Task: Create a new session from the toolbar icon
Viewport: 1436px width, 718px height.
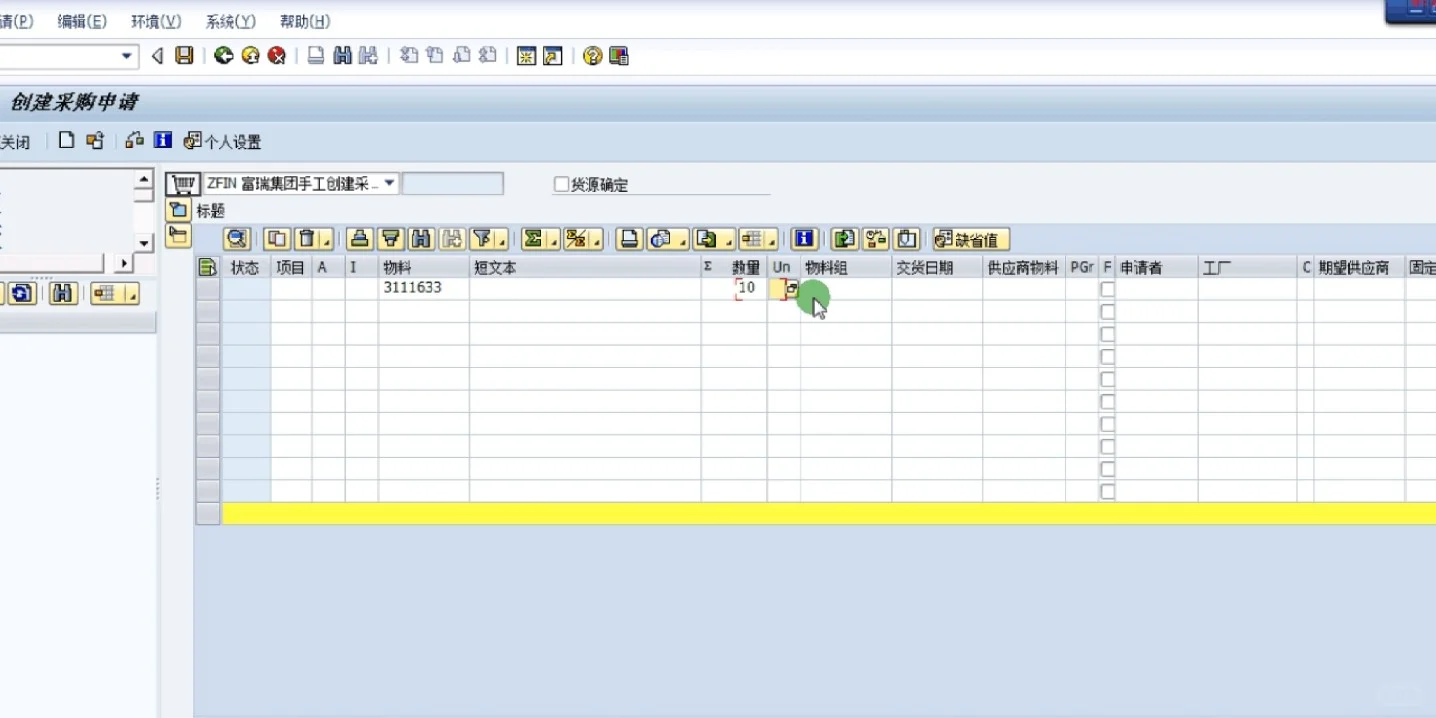Action: coord(526,56)
